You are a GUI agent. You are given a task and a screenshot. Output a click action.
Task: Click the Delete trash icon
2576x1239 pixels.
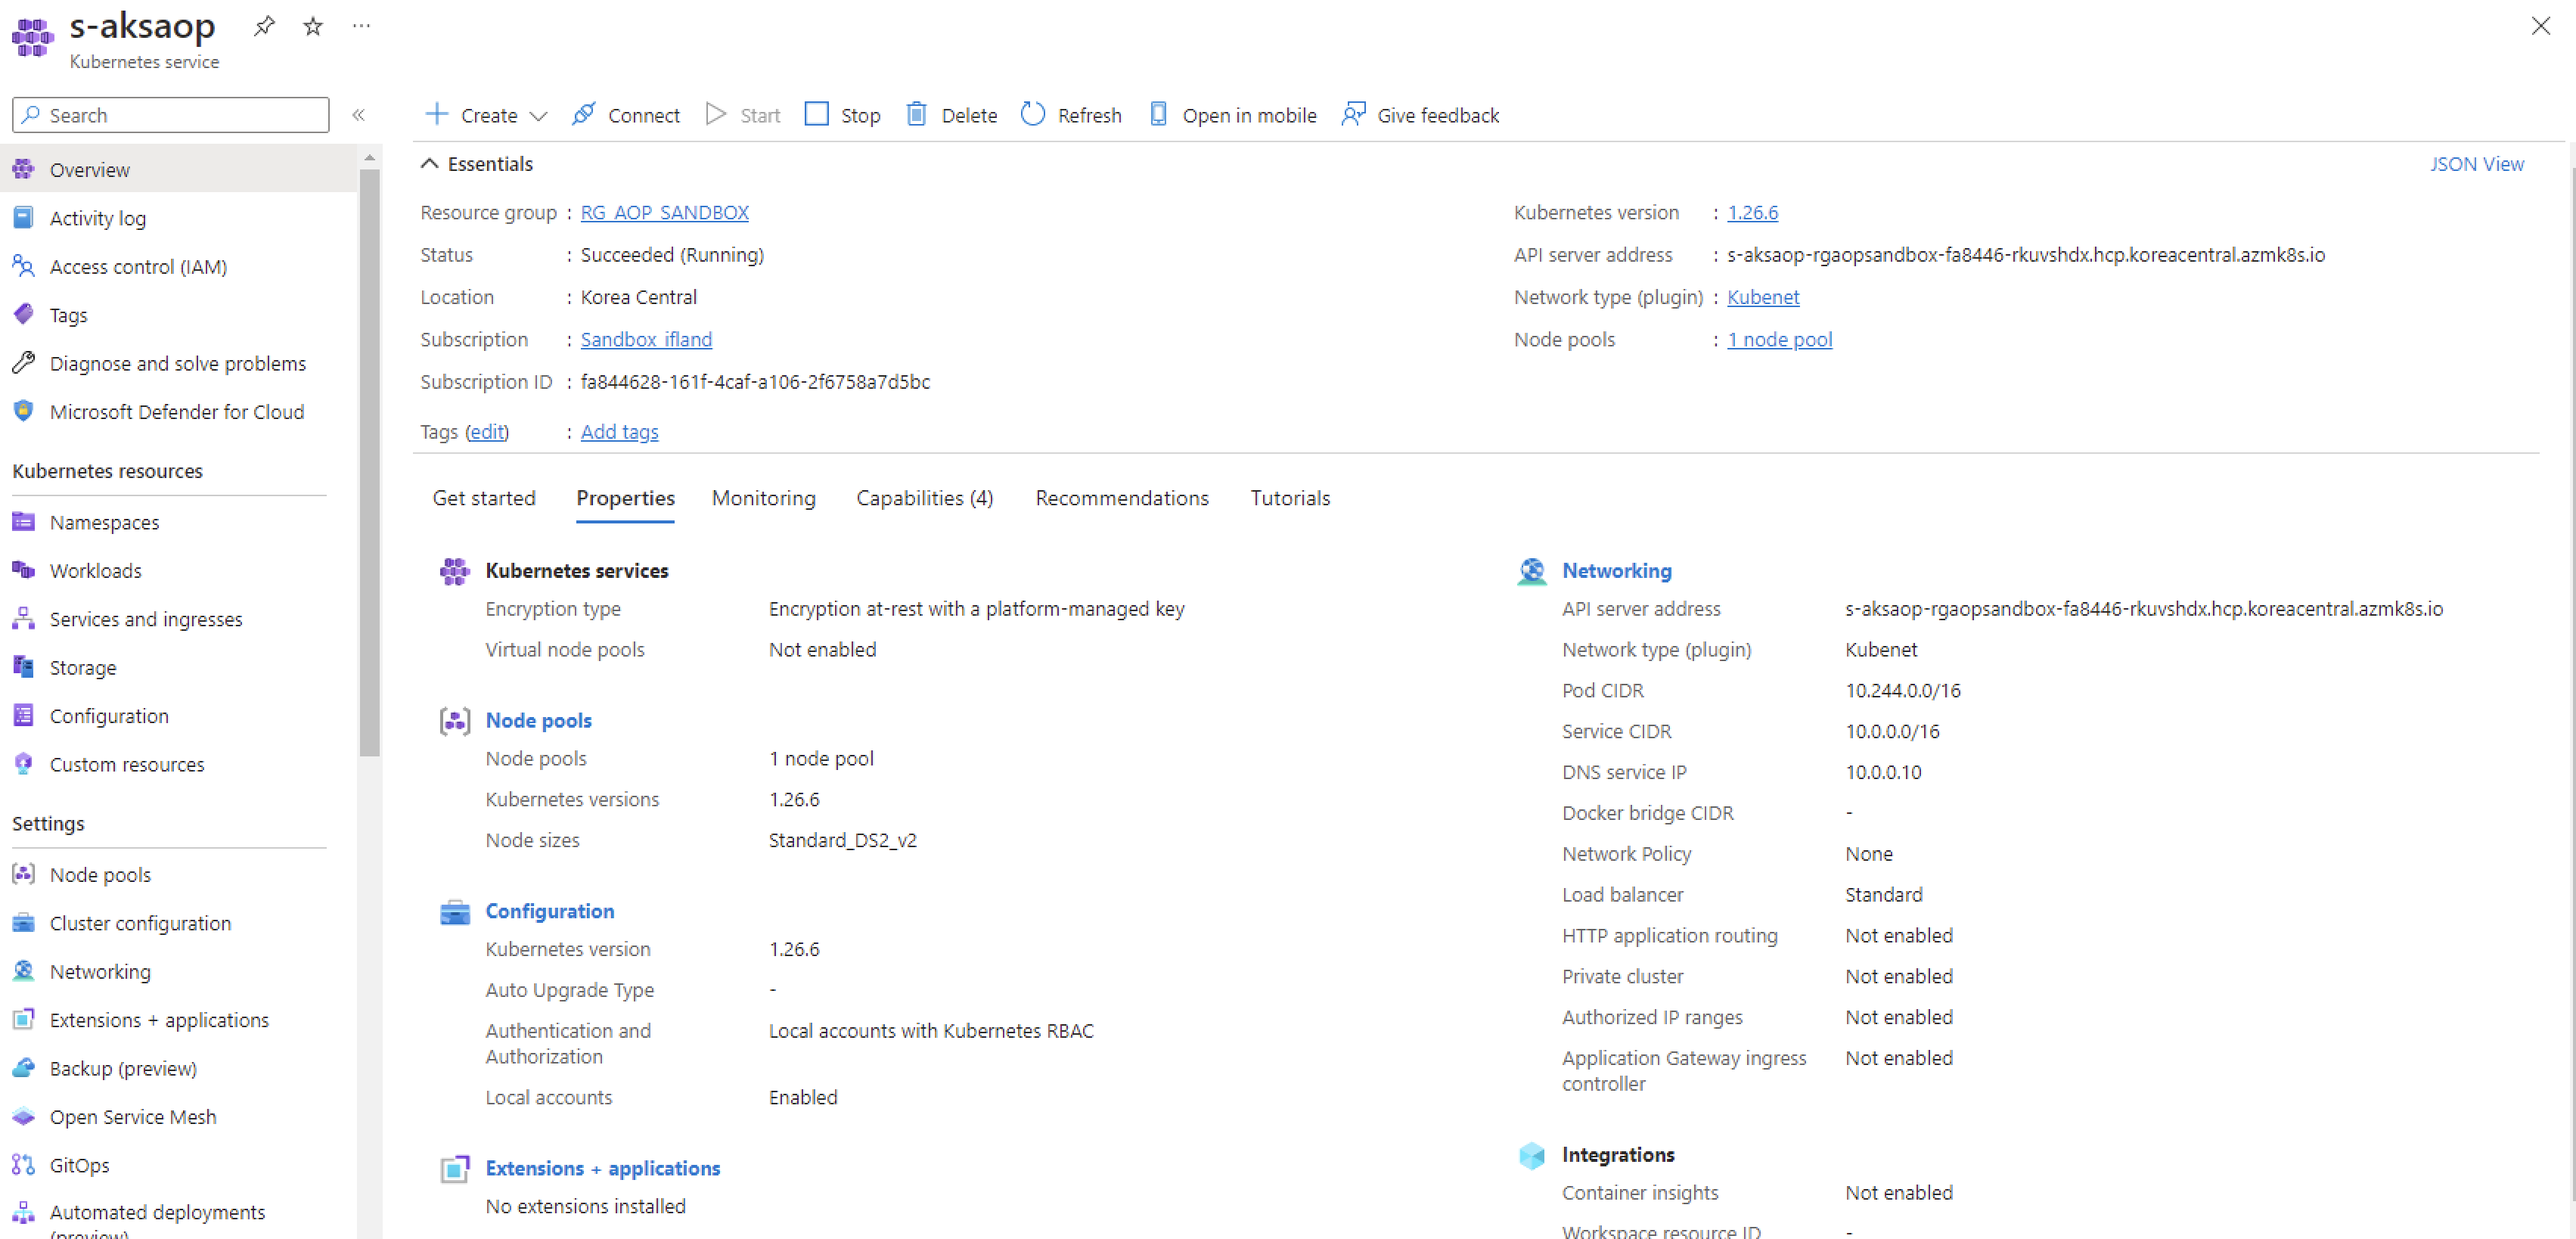pos(917,114)
